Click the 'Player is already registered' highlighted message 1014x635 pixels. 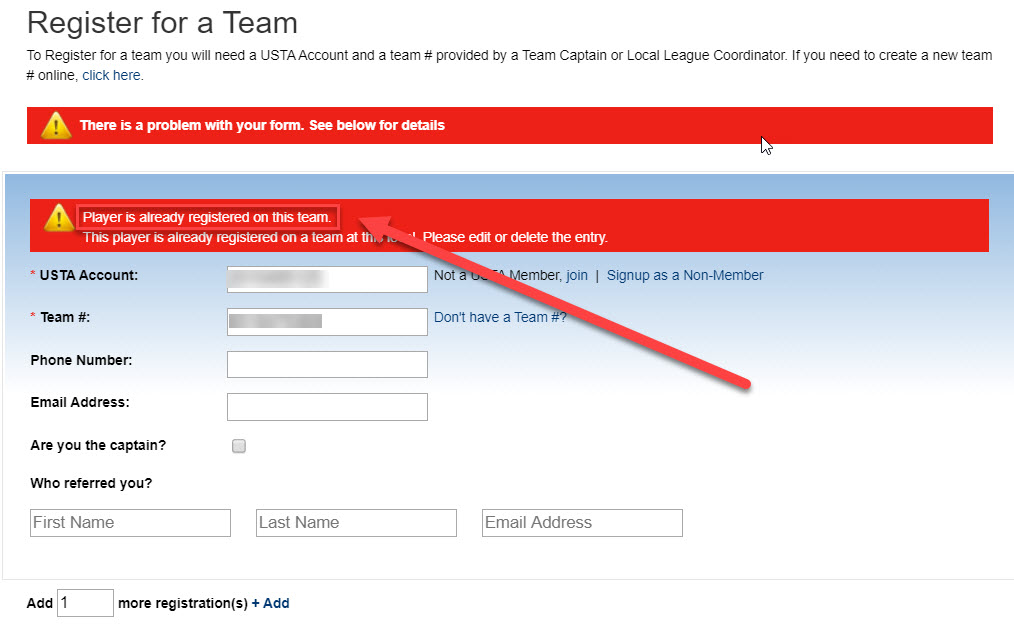208,217
